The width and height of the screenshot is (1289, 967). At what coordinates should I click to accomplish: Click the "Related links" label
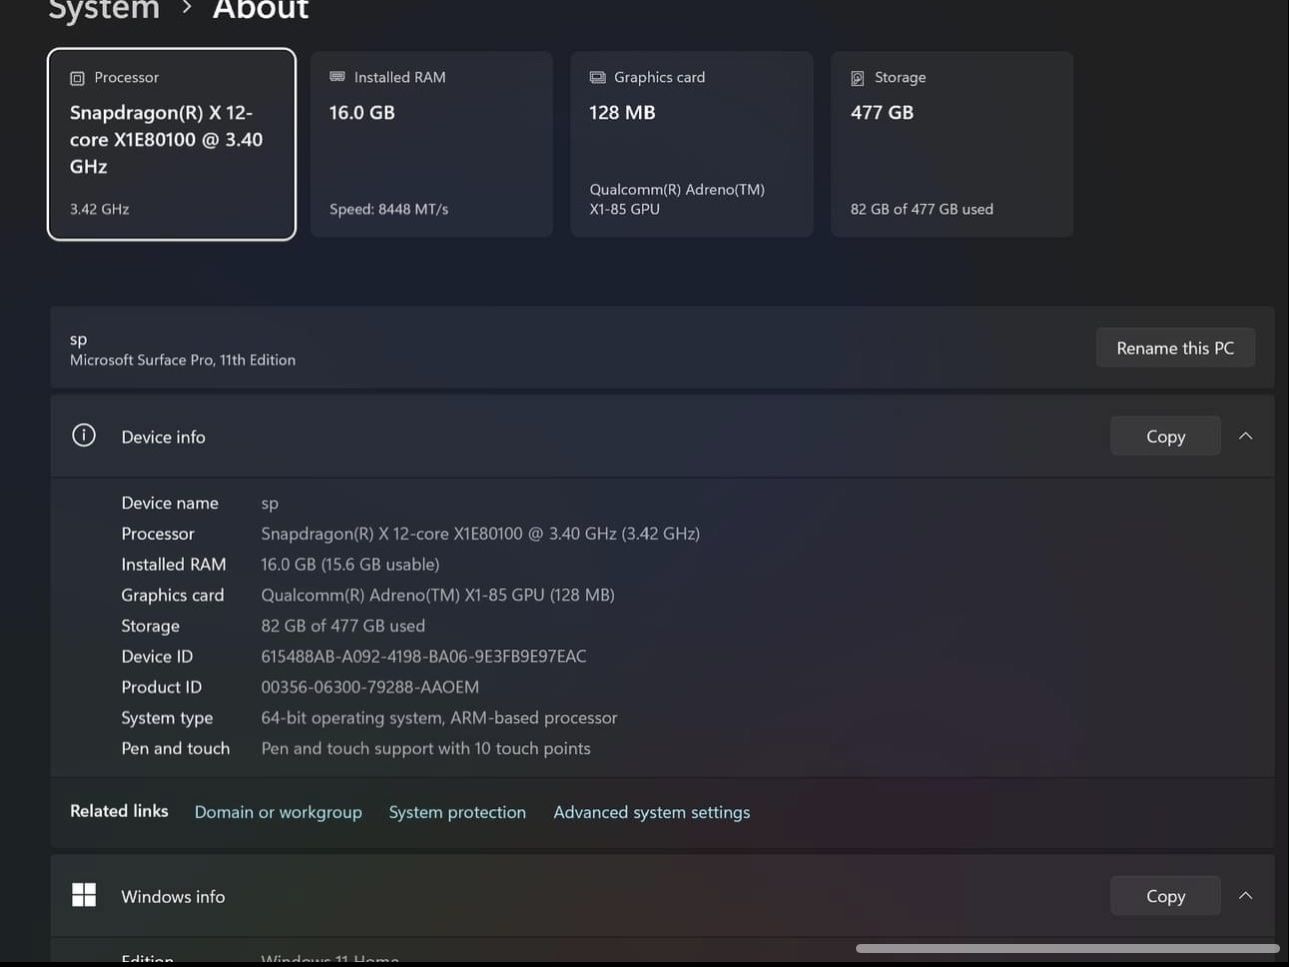pos(119,811)
